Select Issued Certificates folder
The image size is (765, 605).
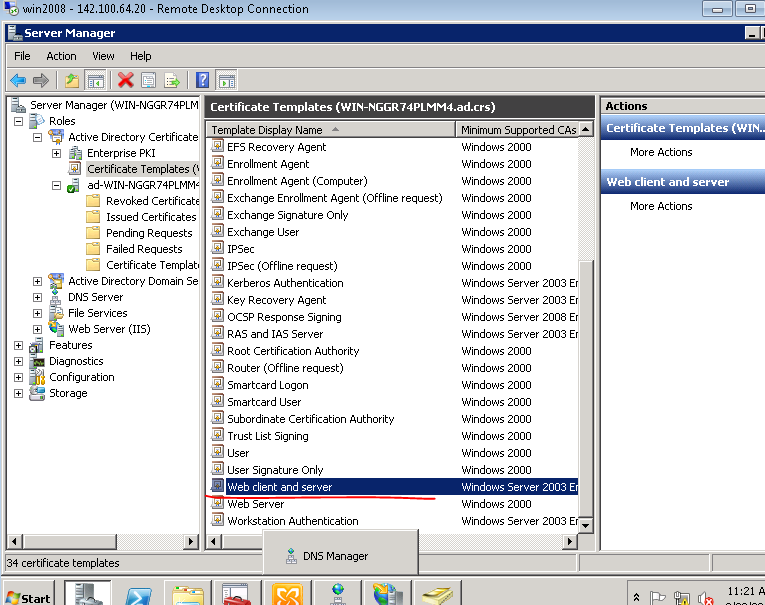151,217
